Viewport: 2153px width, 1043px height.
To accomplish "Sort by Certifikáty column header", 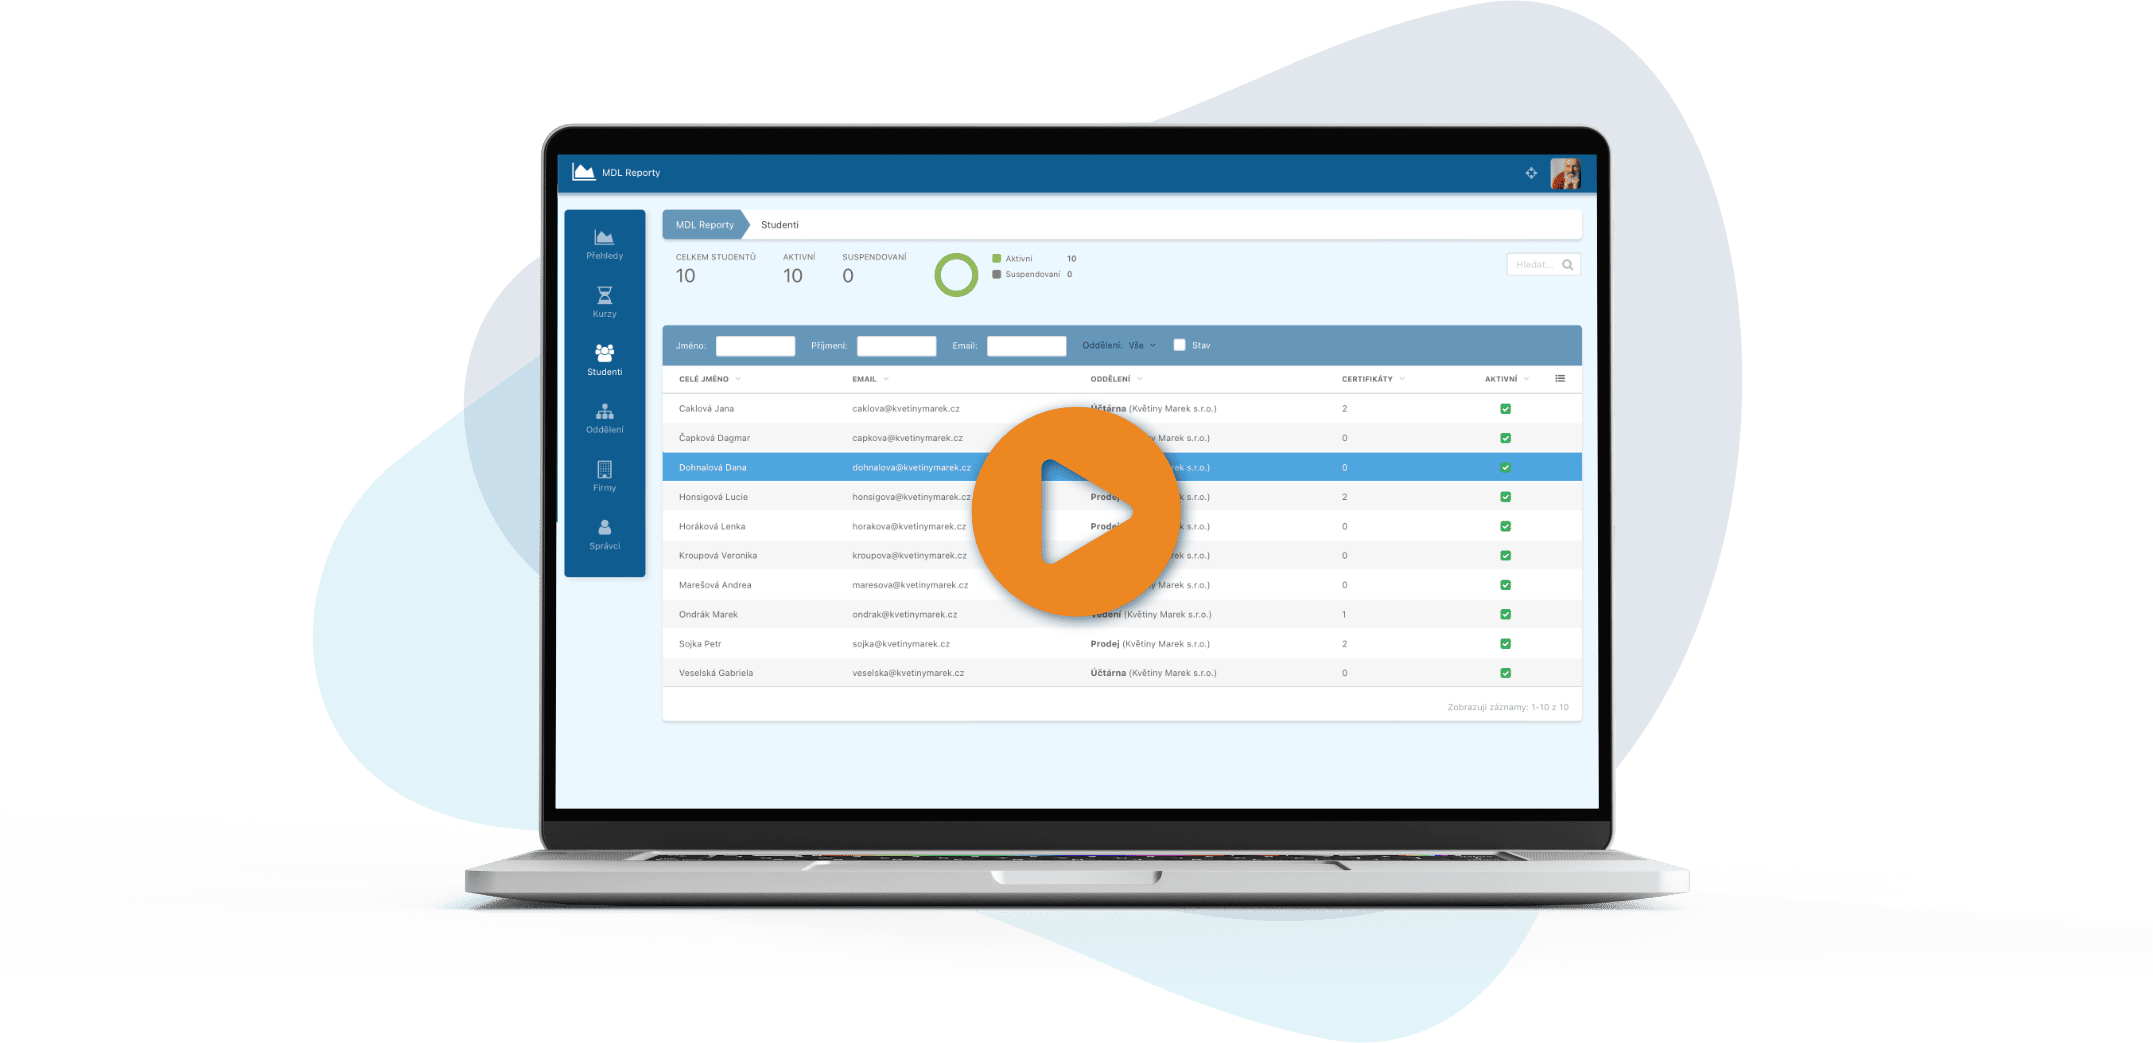I will pos(1373,379).
